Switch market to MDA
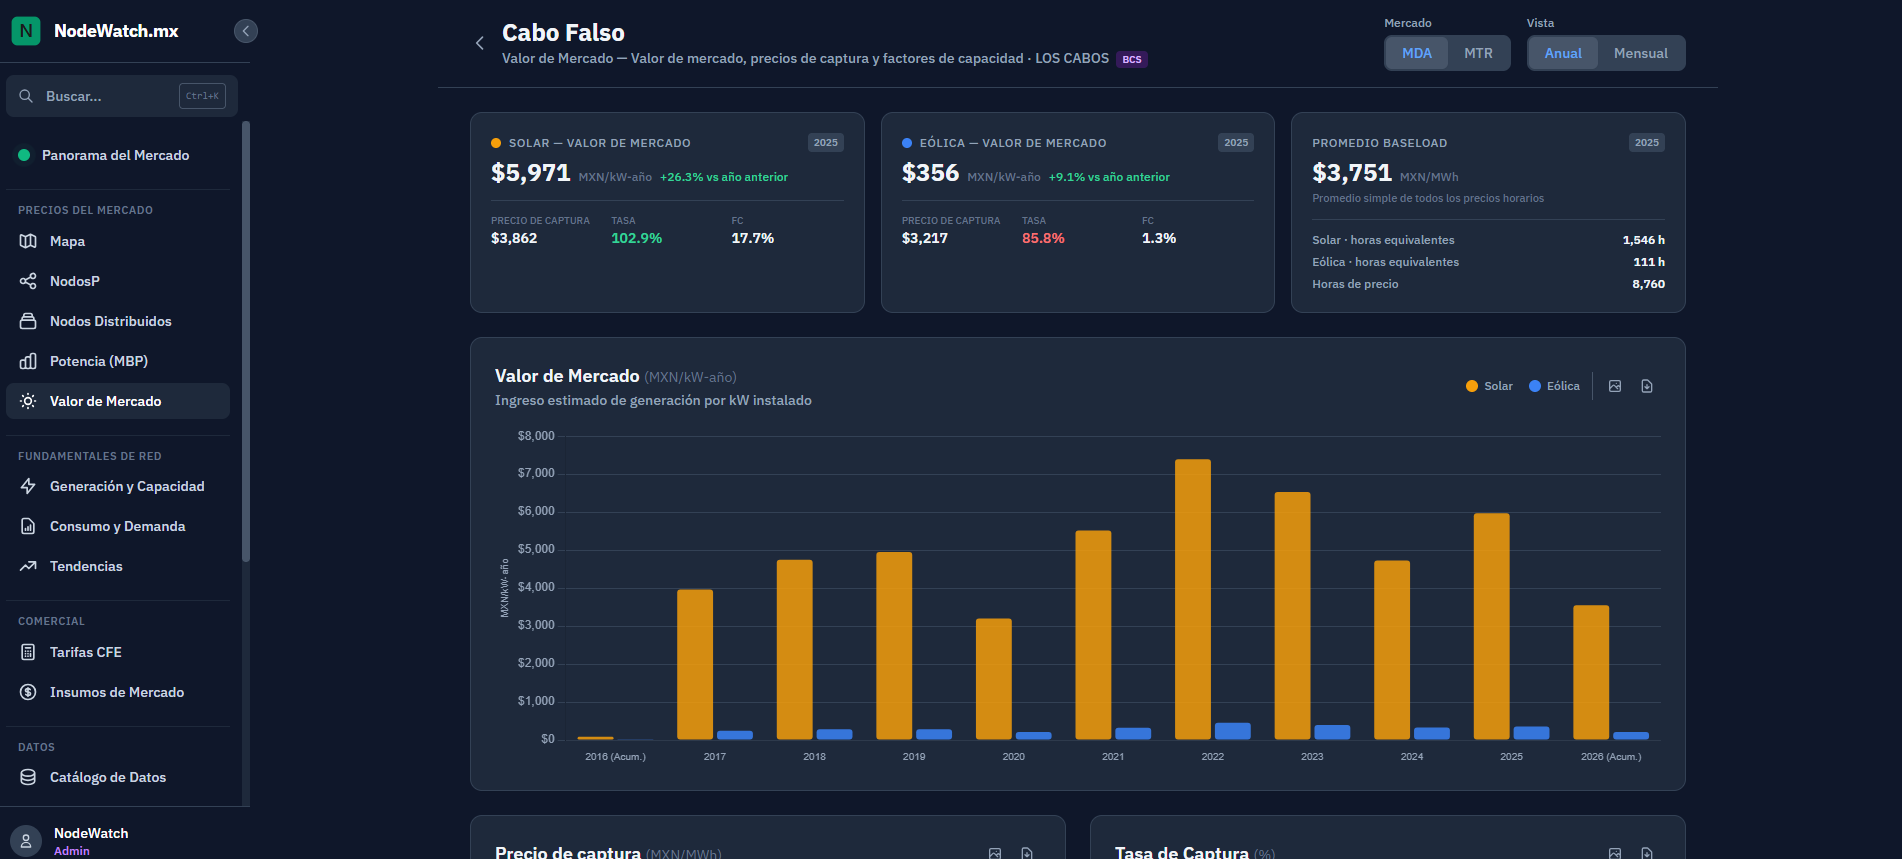 [1416, 53]
